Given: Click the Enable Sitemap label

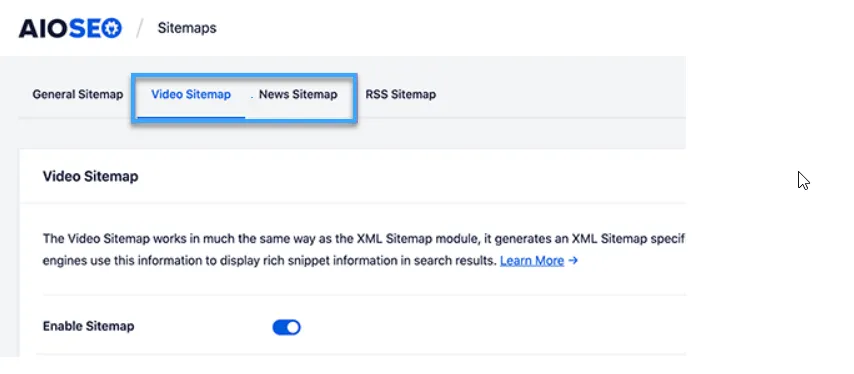Looking at the screenshot, I should tap(88, 326).
